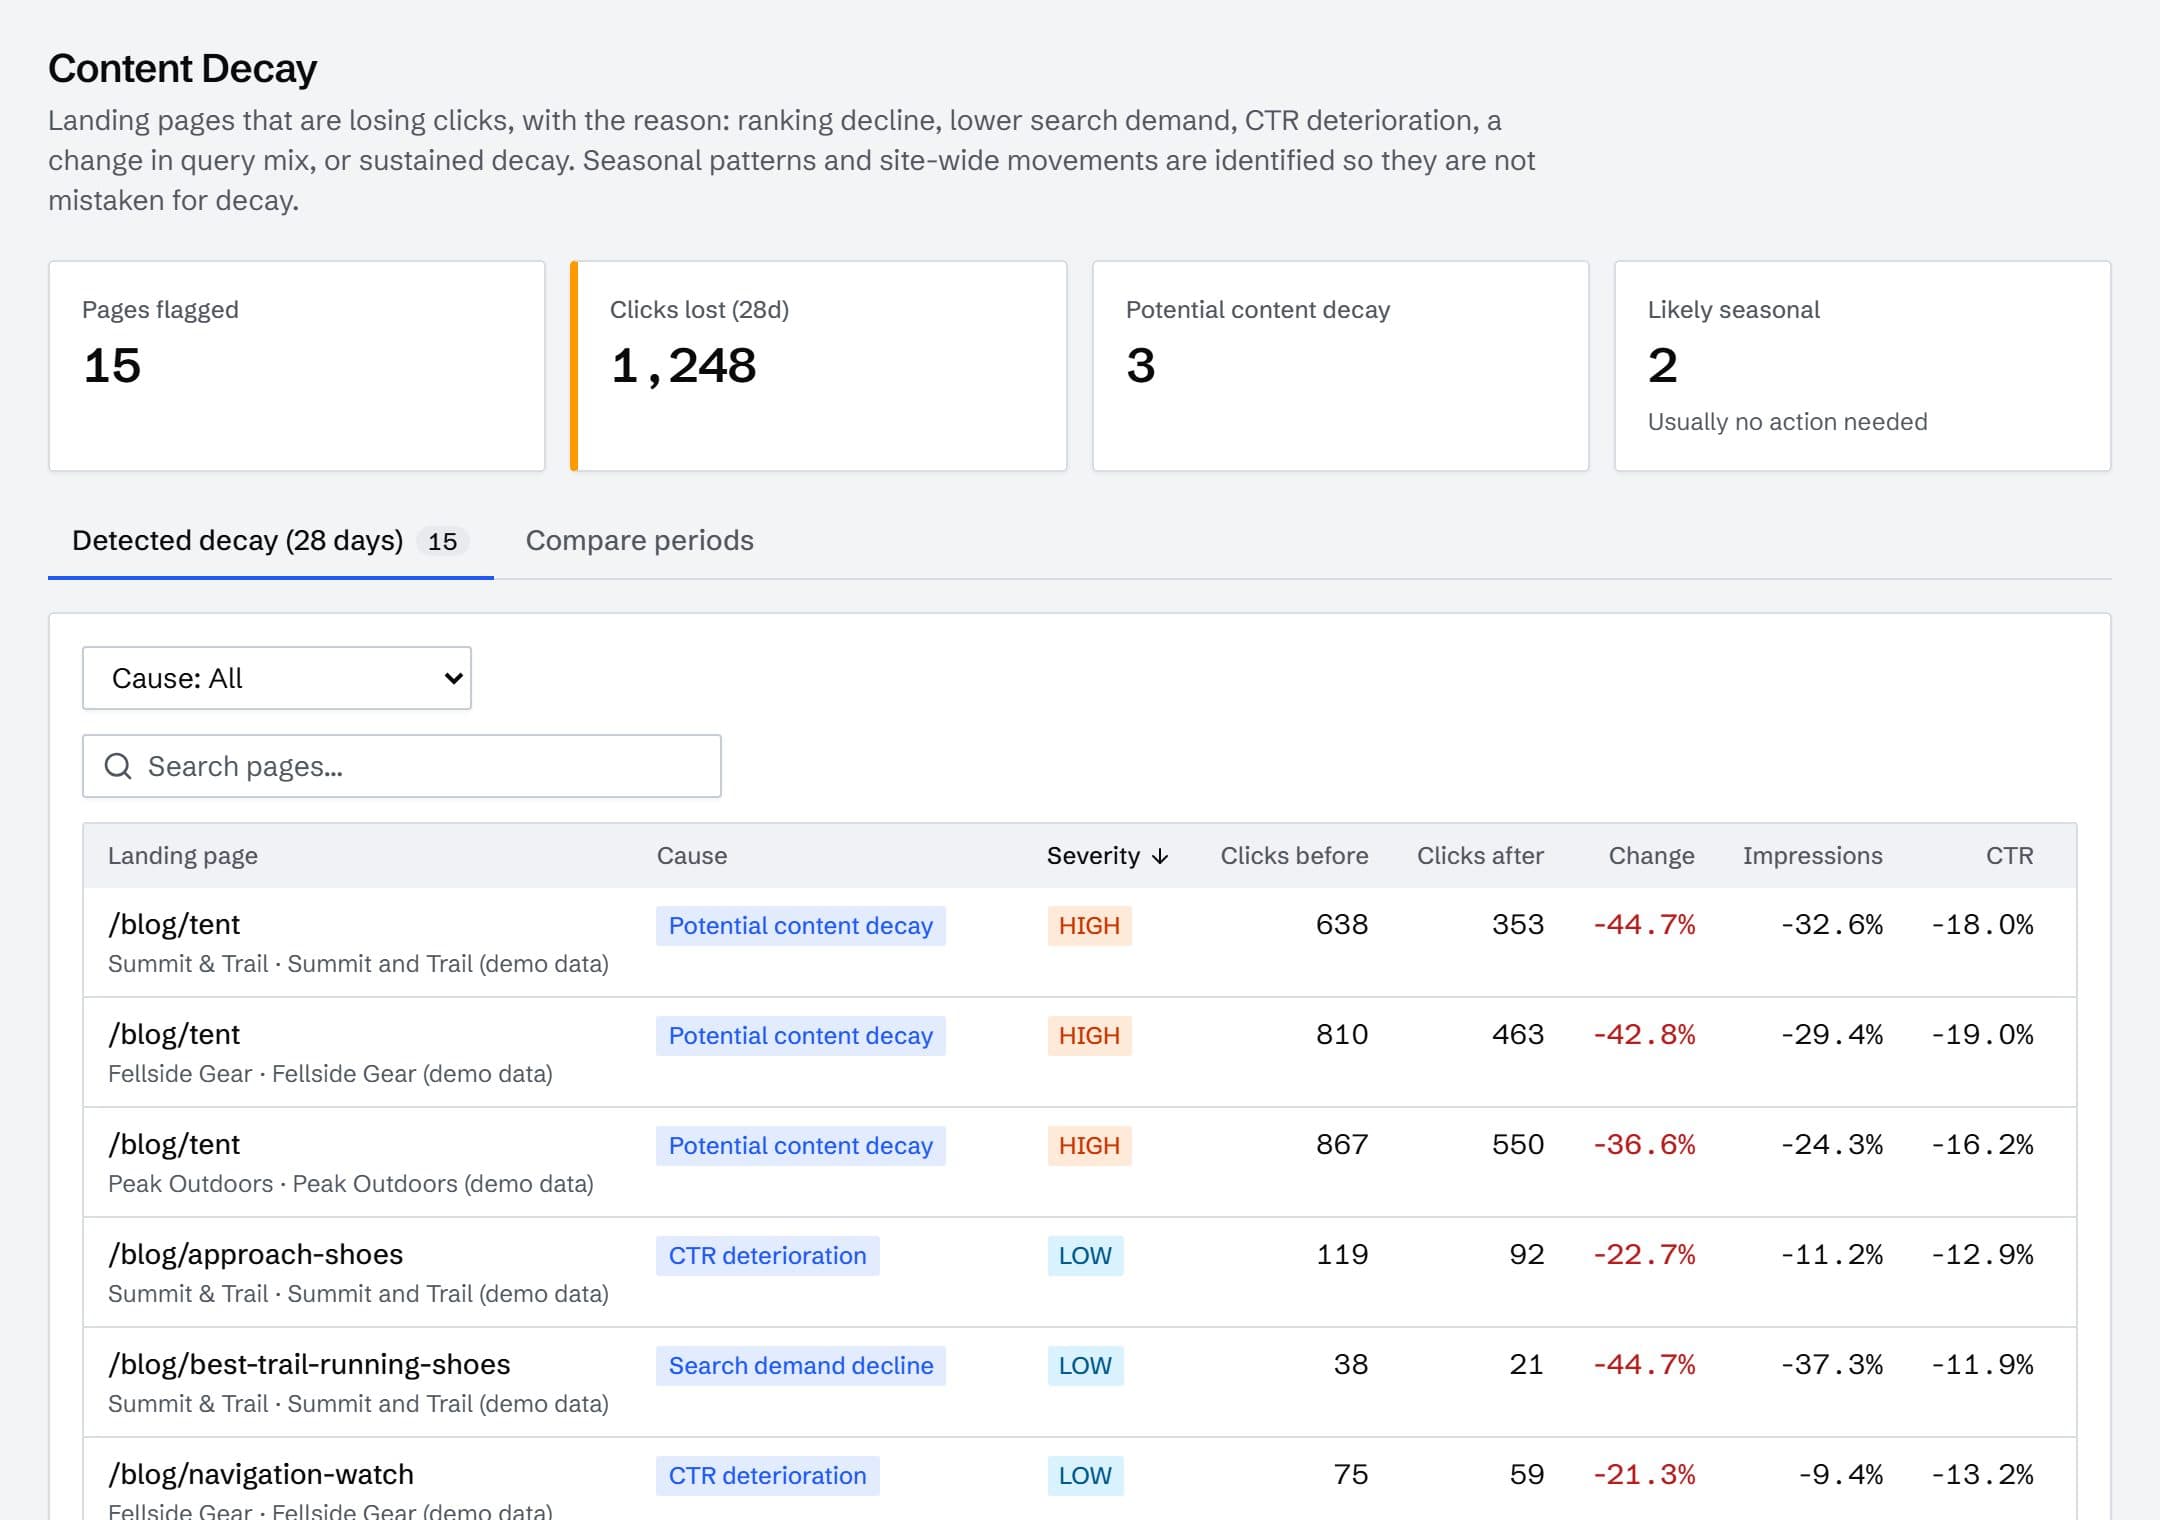Open /blog/tent for Summit & Trail
This screenshot has height=1520, width=2160.
pos(174,925)
